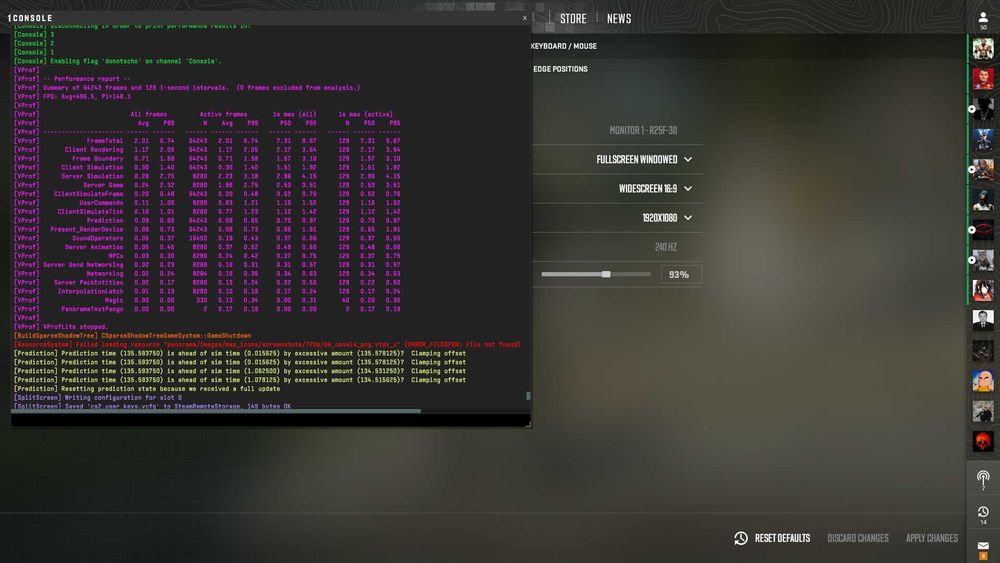The width and height of the screenshot is (1000, 563).
Task: Click the 93% value field
Action: [x=681, y=275]
